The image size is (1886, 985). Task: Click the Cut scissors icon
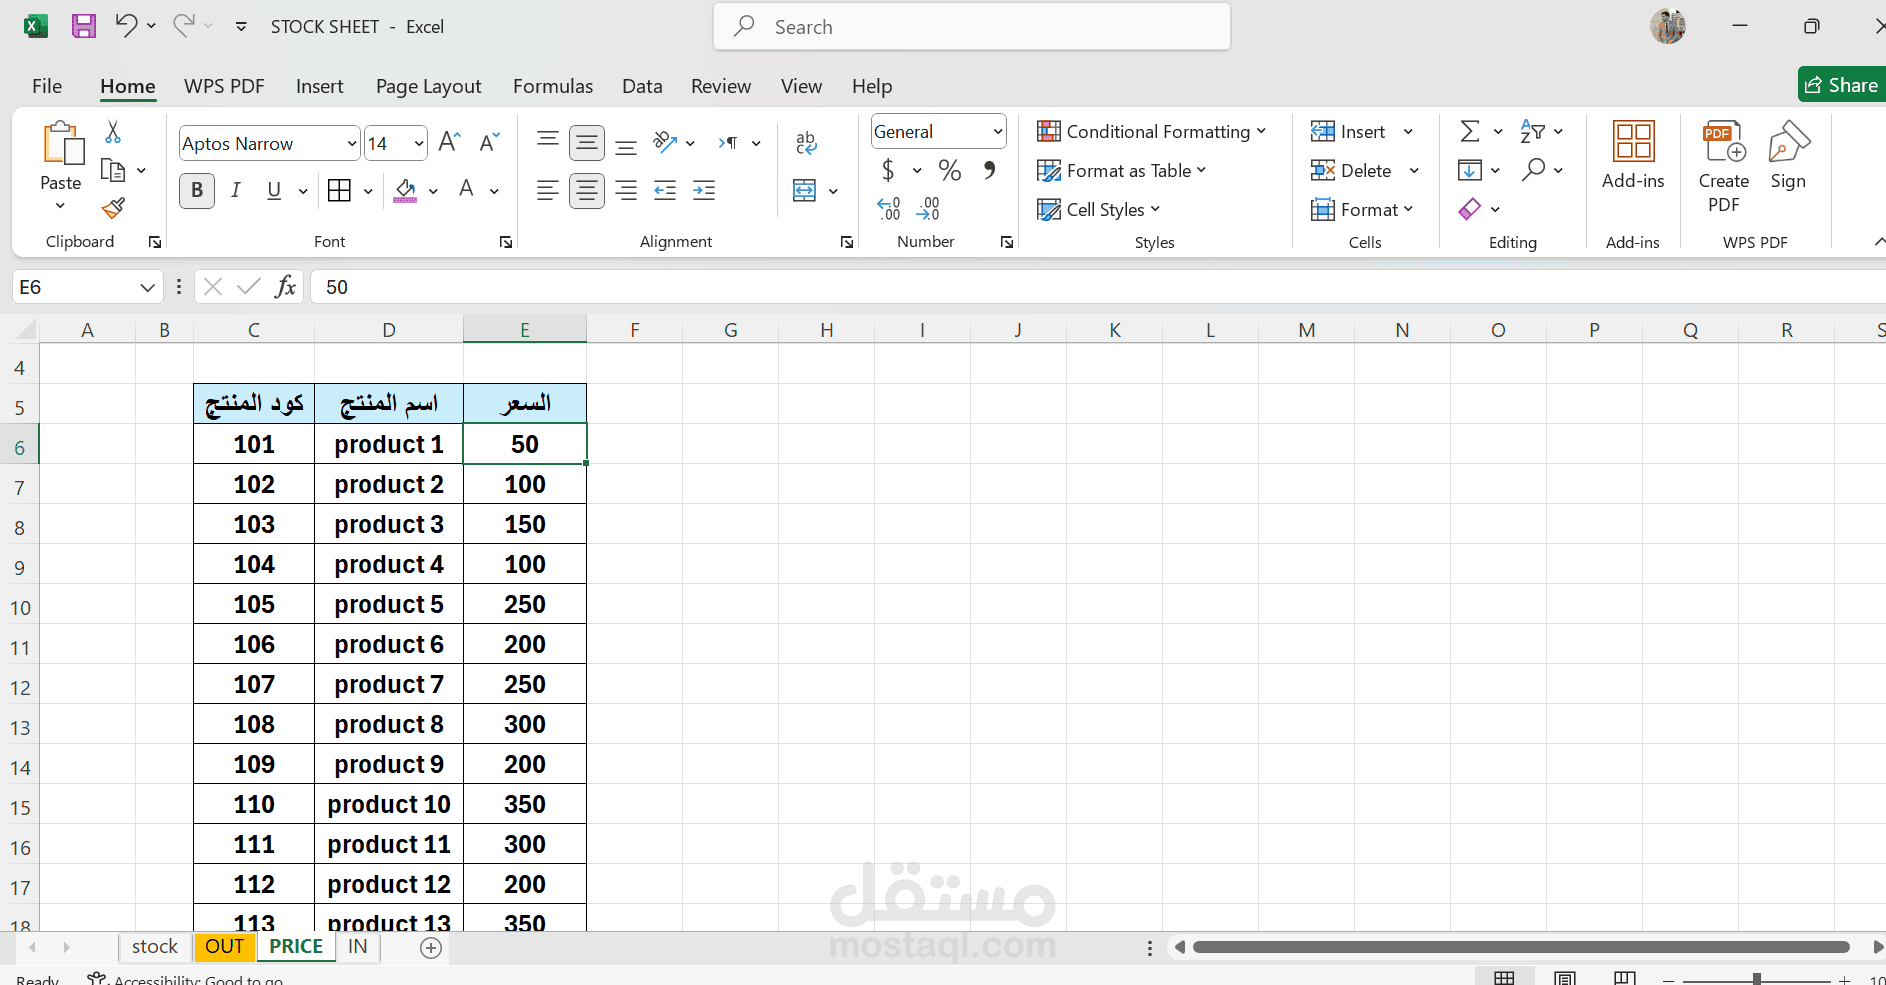click(x=113, y=132)
